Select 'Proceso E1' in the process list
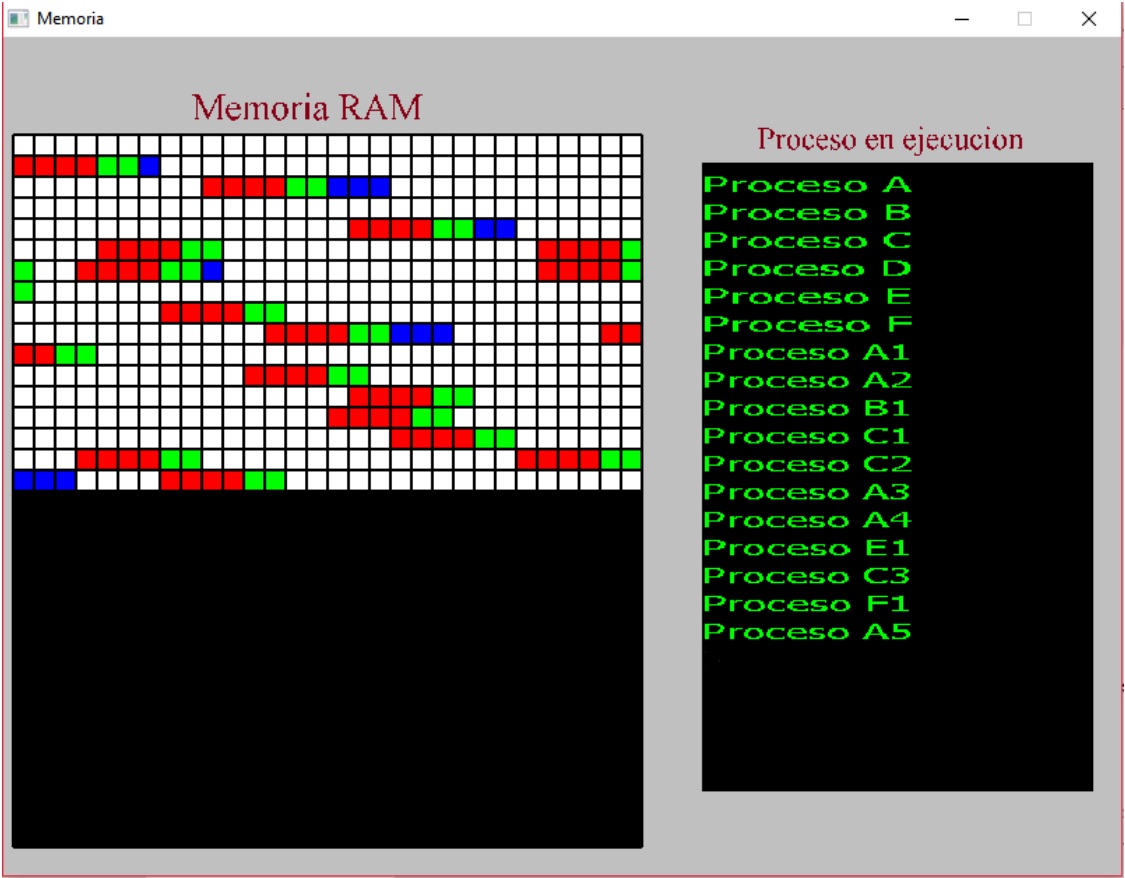 [x=807, y=548]
